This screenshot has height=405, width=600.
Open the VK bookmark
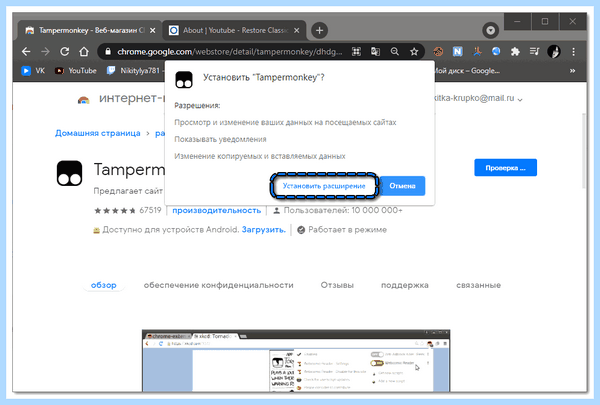(x=33, y=71)
